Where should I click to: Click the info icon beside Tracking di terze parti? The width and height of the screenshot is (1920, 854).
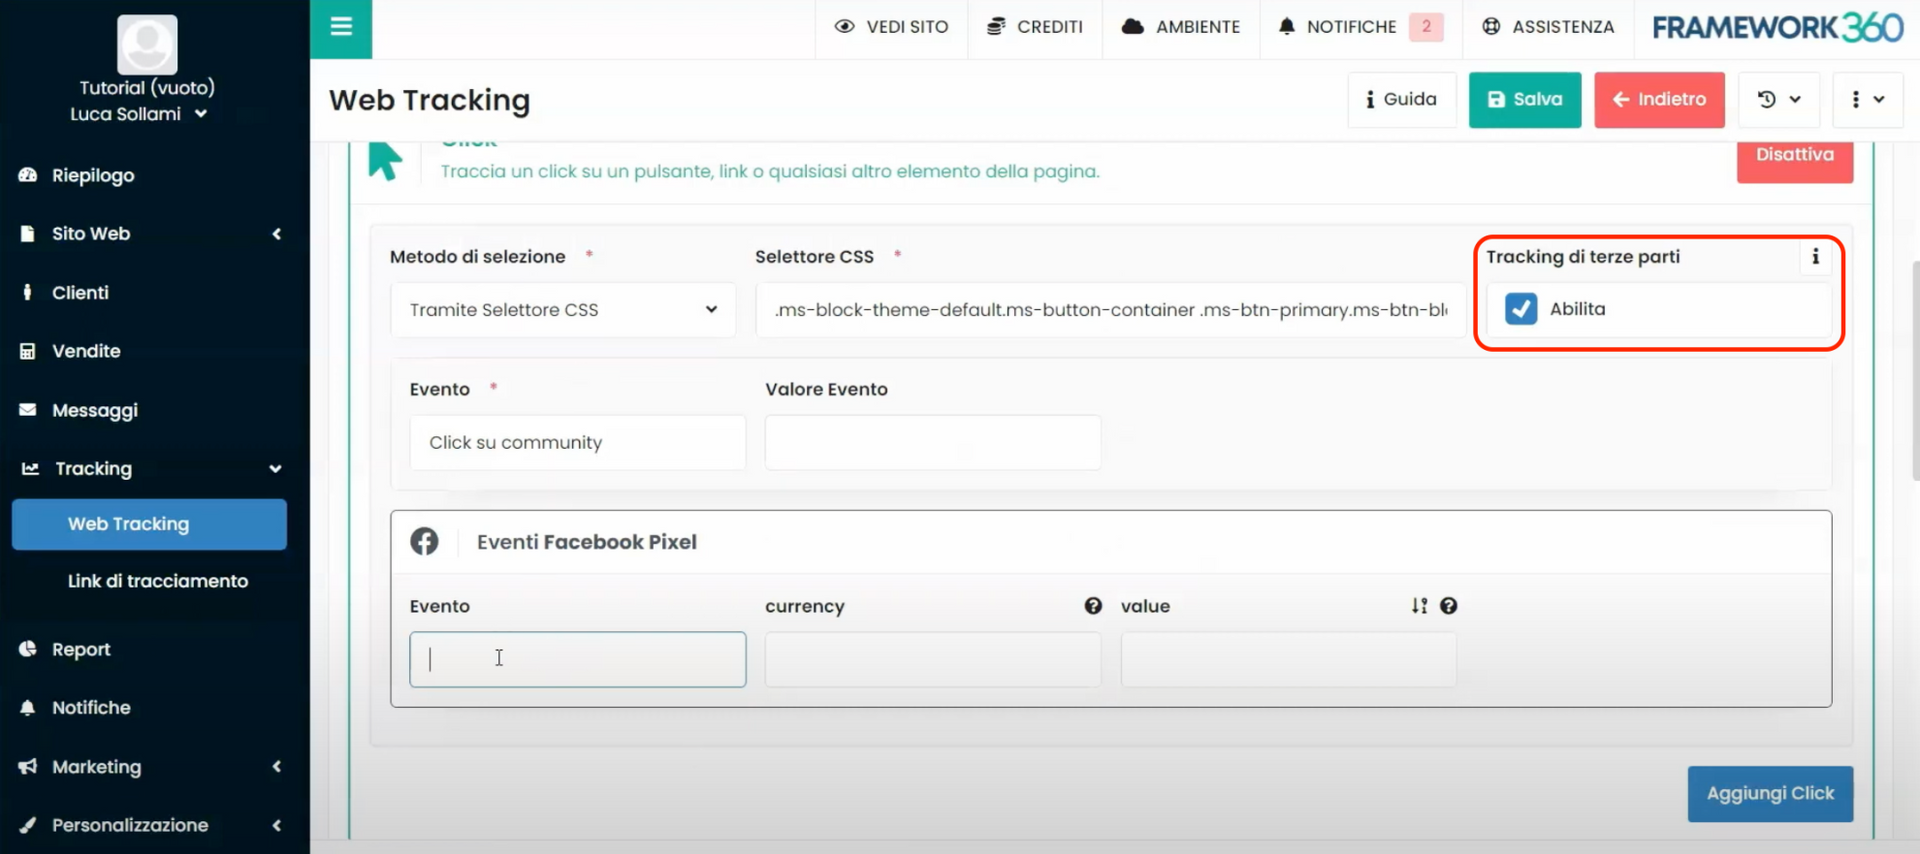click(x=1815, y=257)
